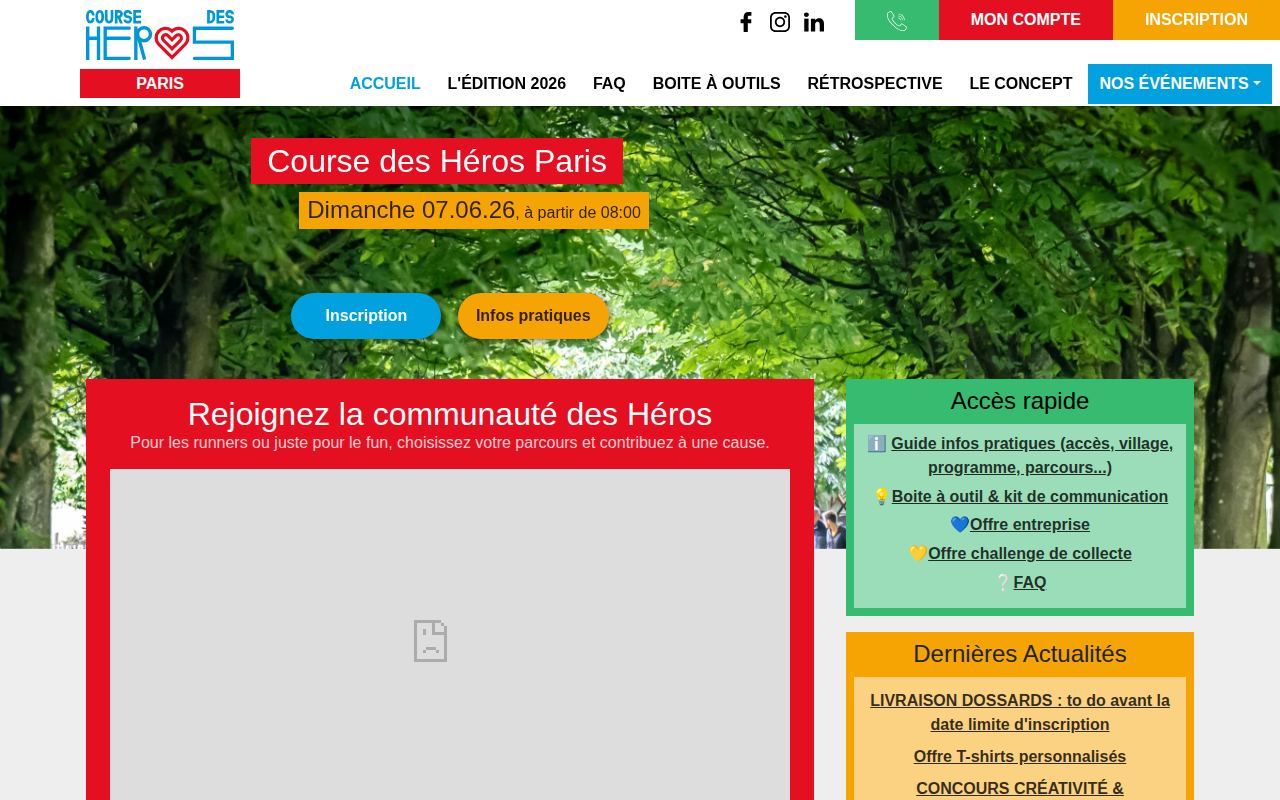This screenshot has width=1280, height=800.
Task: Open LIVRAISON DOSSARDS news link
Action: coord(1020,712)
